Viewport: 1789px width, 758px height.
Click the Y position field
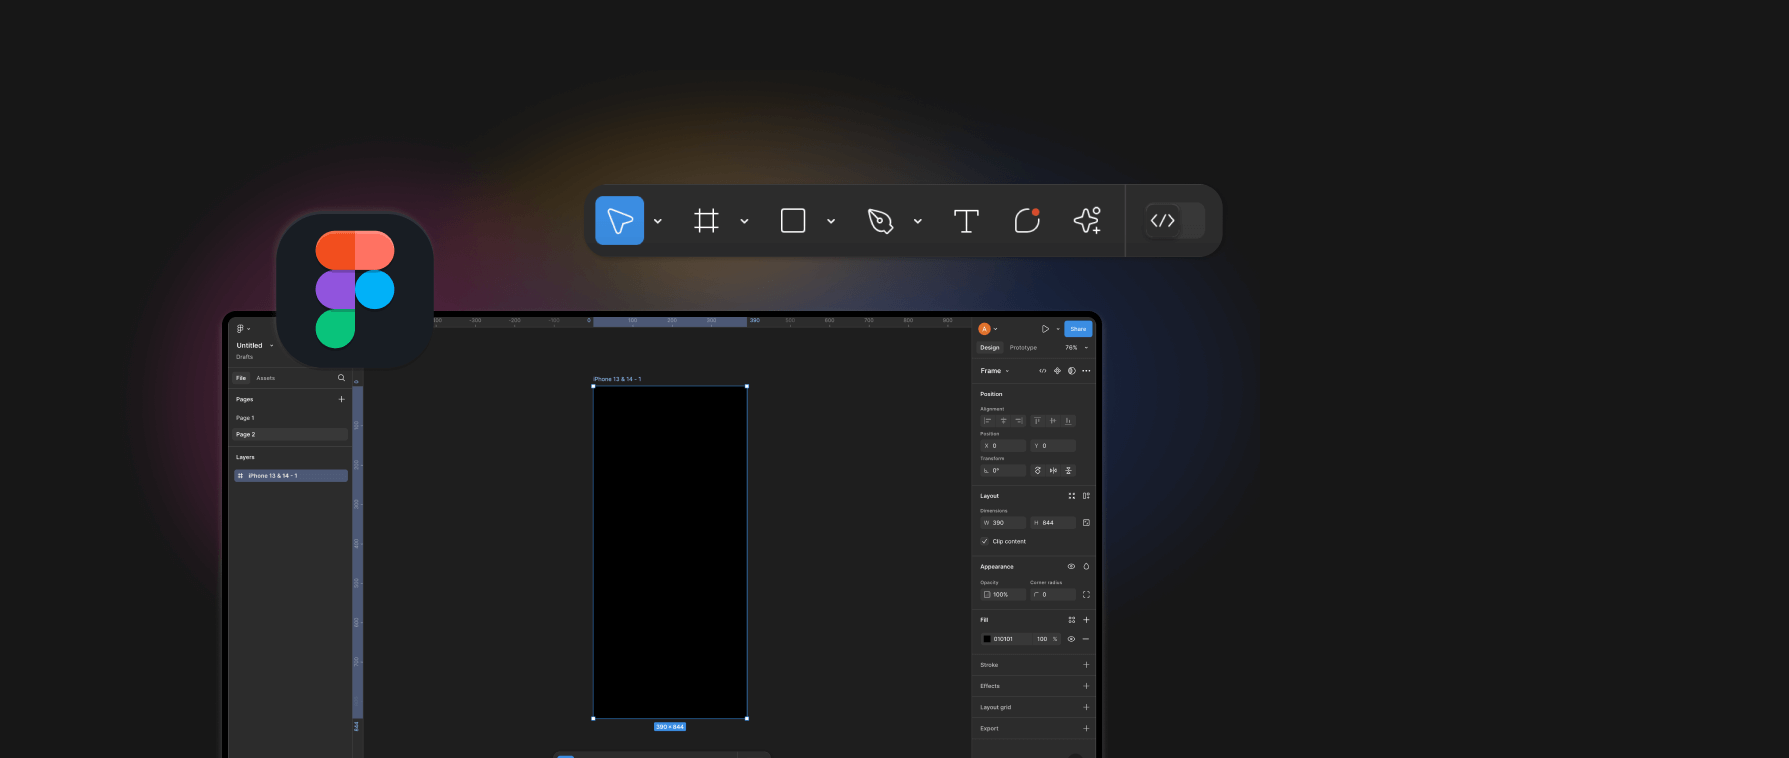pos(1053,446)
